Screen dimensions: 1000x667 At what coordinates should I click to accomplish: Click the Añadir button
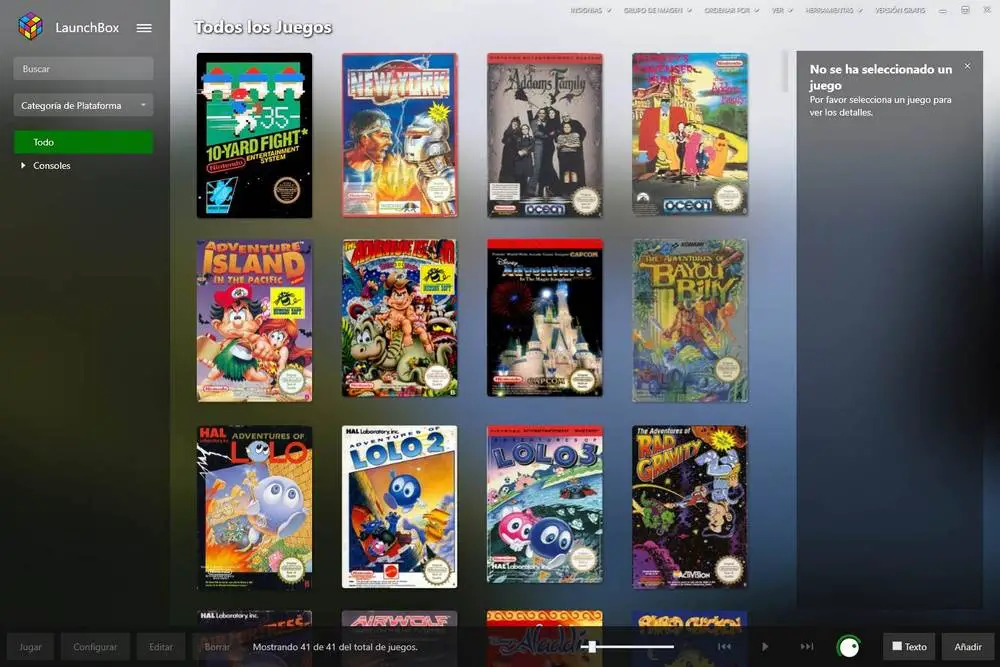967,647
